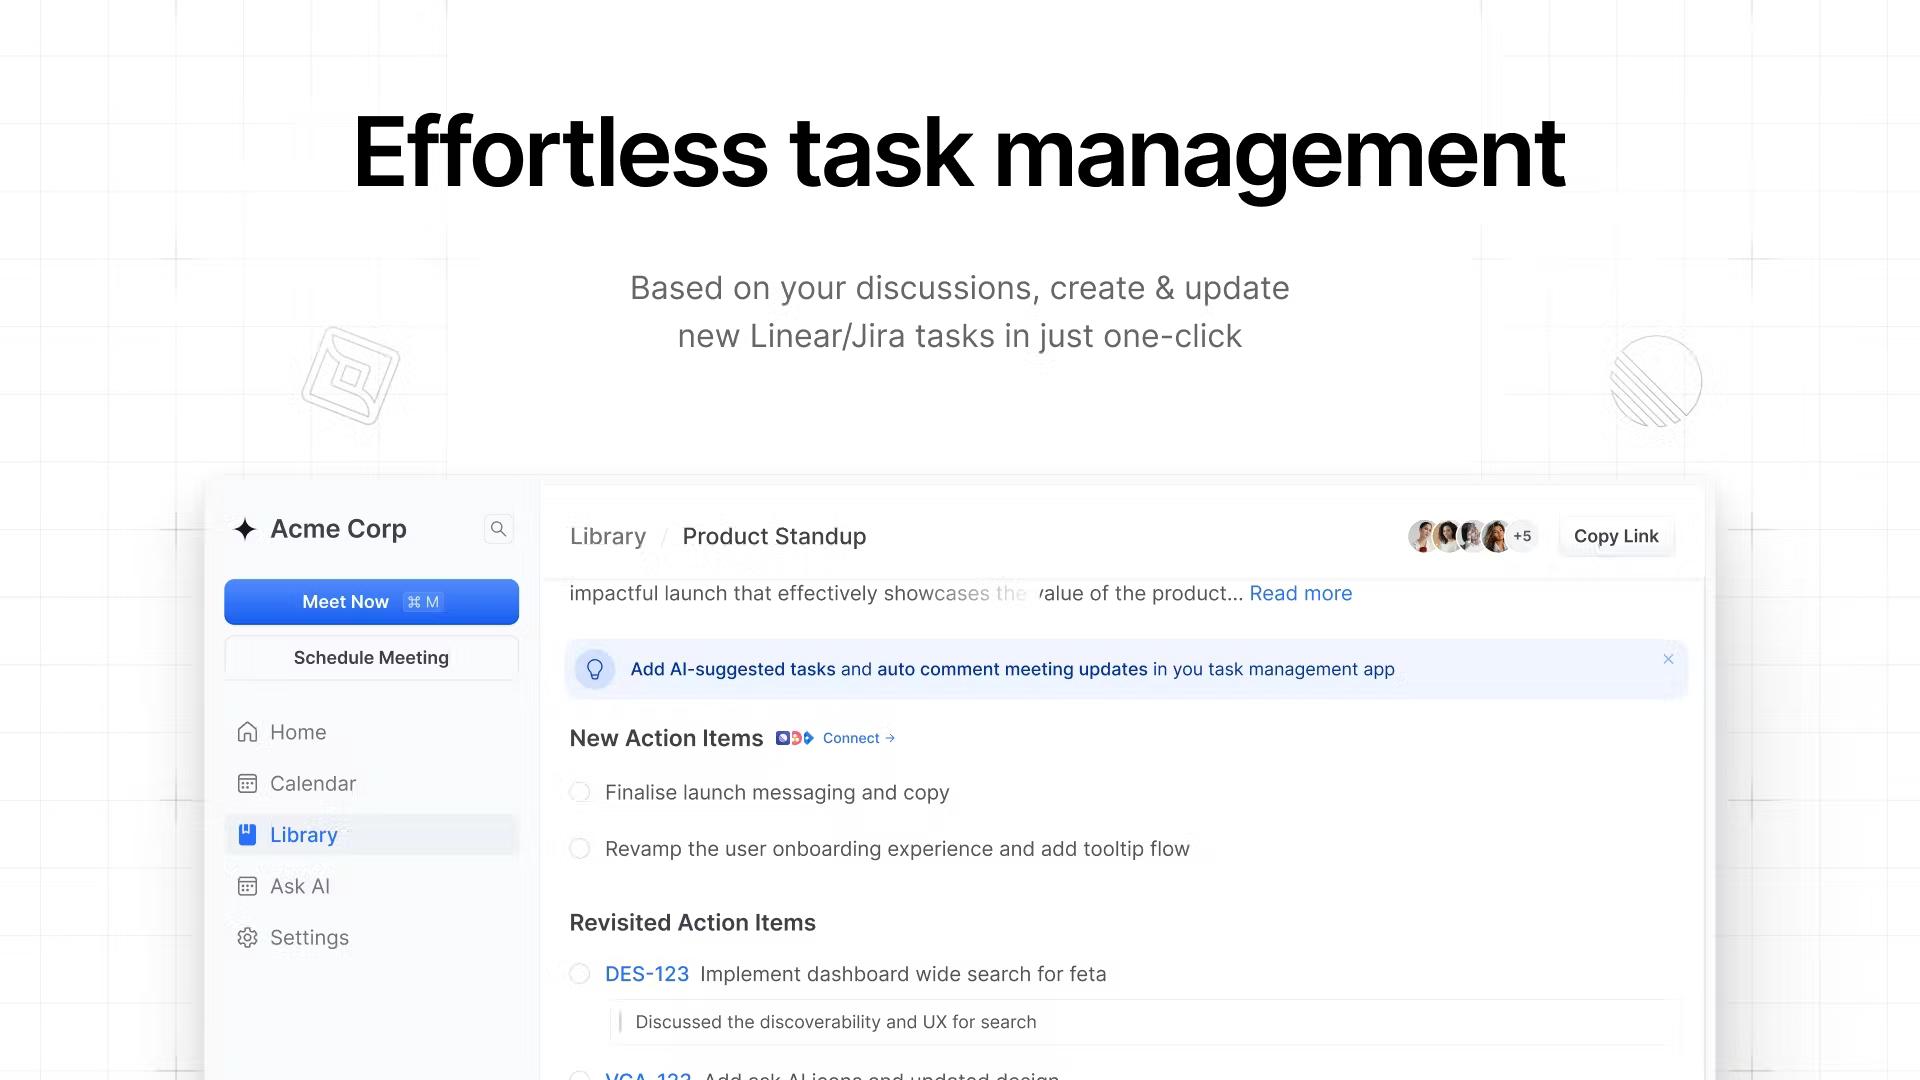This screenshot has height=1080, width=1920.
Task: Mark Revamp user onboarding task complete
Action: [x=579, y=849]
